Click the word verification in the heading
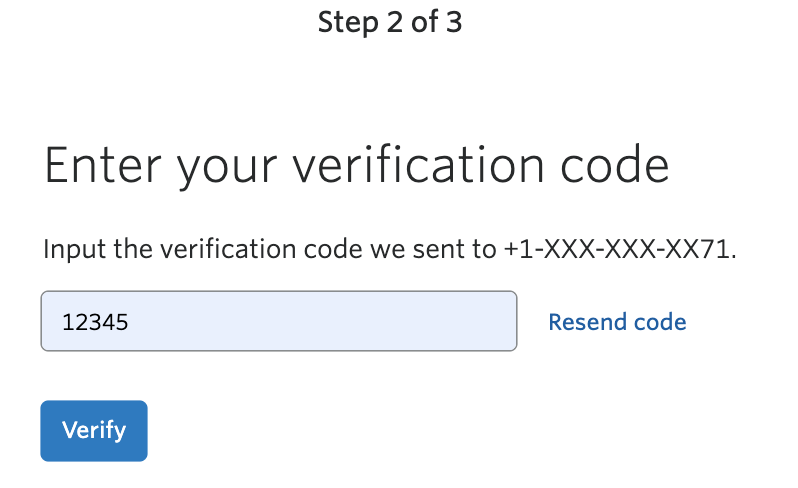This screenshot has height=488, width=798. click(418, 166)
